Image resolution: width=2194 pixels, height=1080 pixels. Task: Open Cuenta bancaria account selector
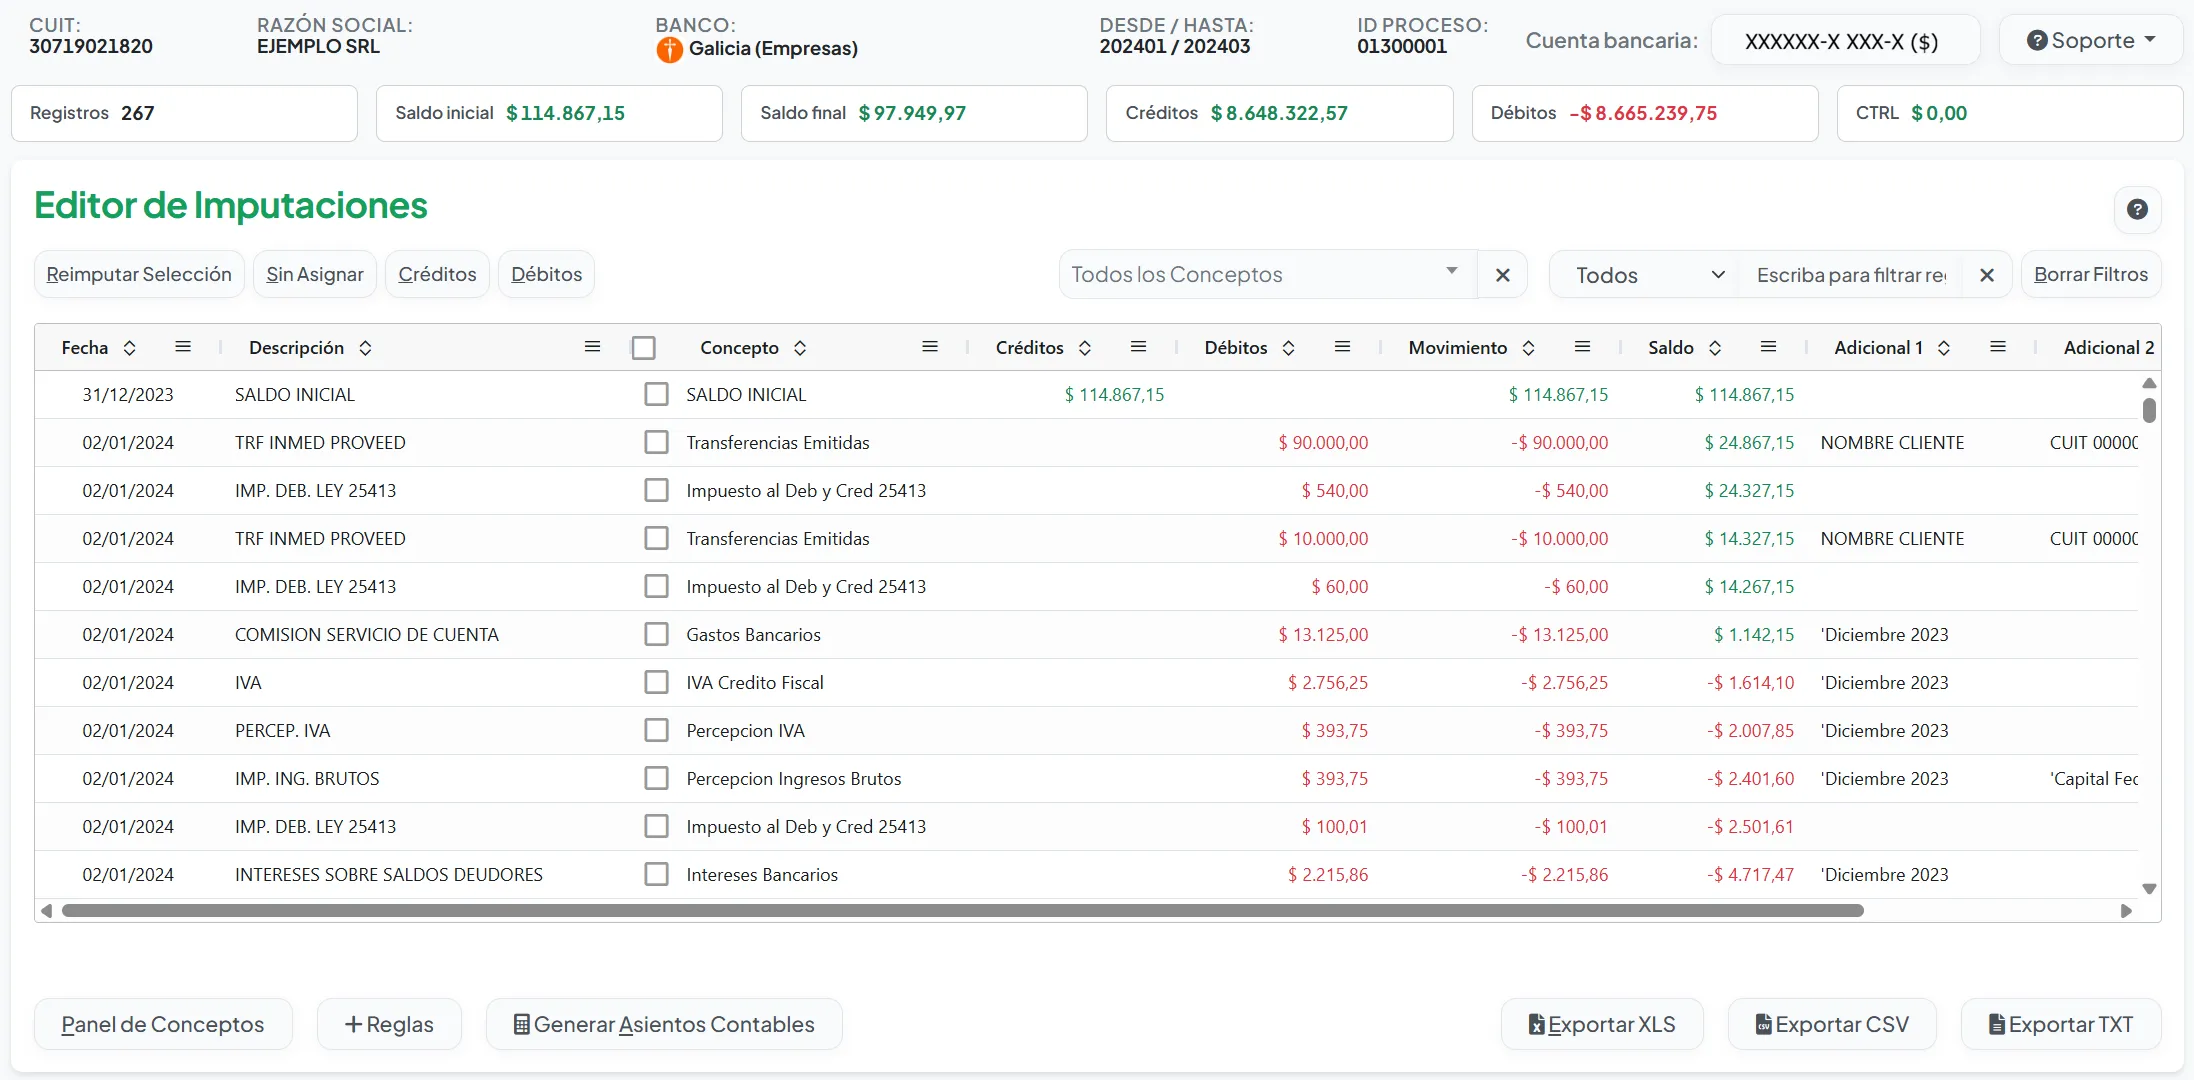click(1845, 41)
